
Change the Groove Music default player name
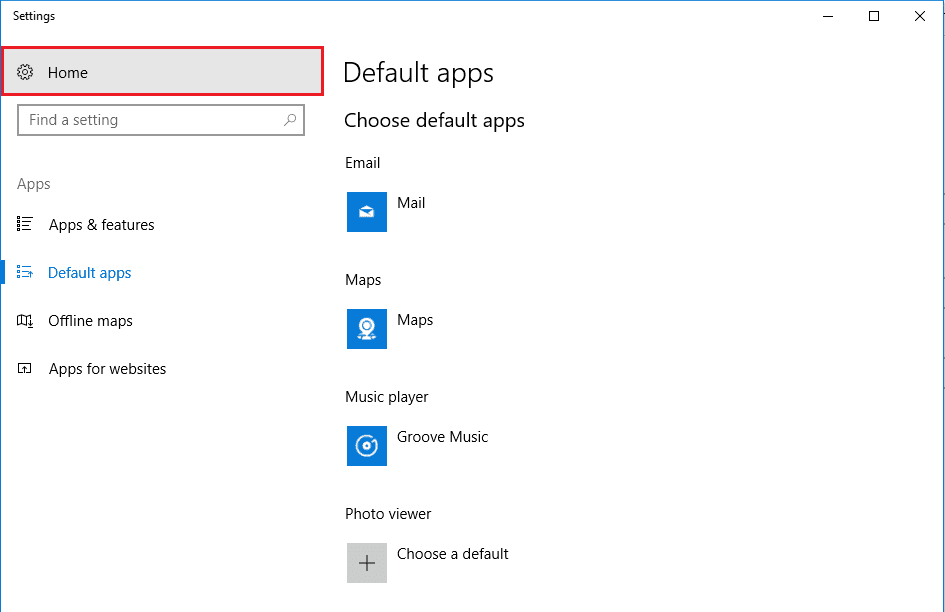tap(443, 437)
